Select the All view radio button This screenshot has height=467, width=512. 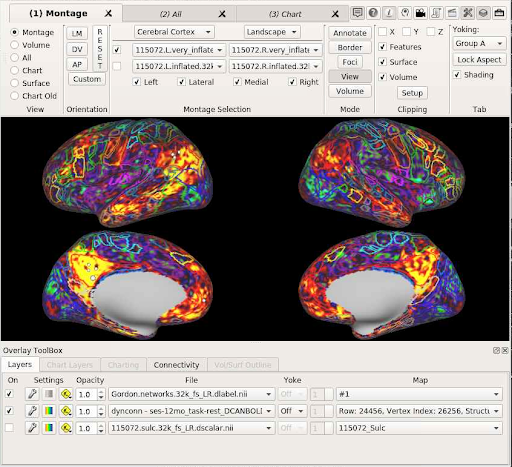14,58
